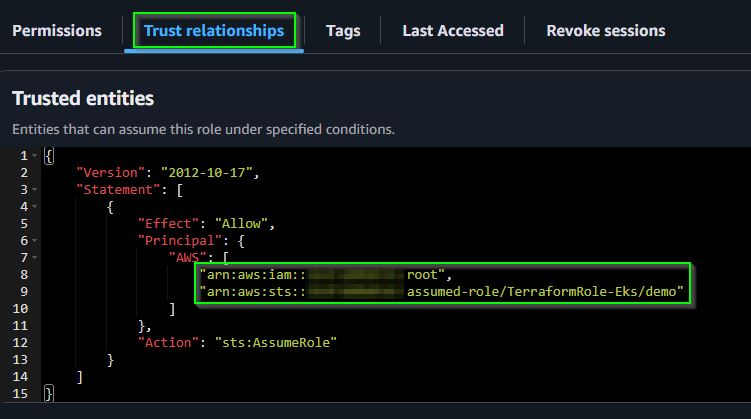Screen dimensions: 751x419
Task: Open the Permissions tab
Action: click(57, 31)
